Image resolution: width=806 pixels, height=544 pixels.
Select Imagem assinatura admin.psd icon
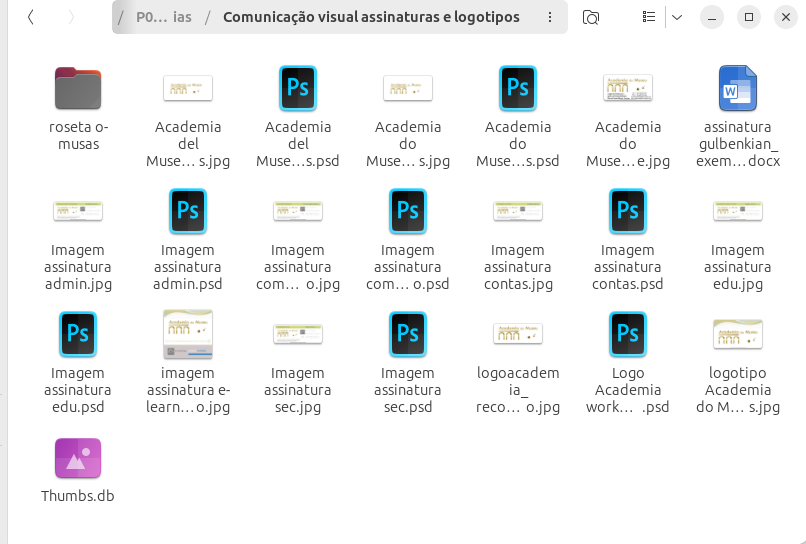tap(188, 211)
